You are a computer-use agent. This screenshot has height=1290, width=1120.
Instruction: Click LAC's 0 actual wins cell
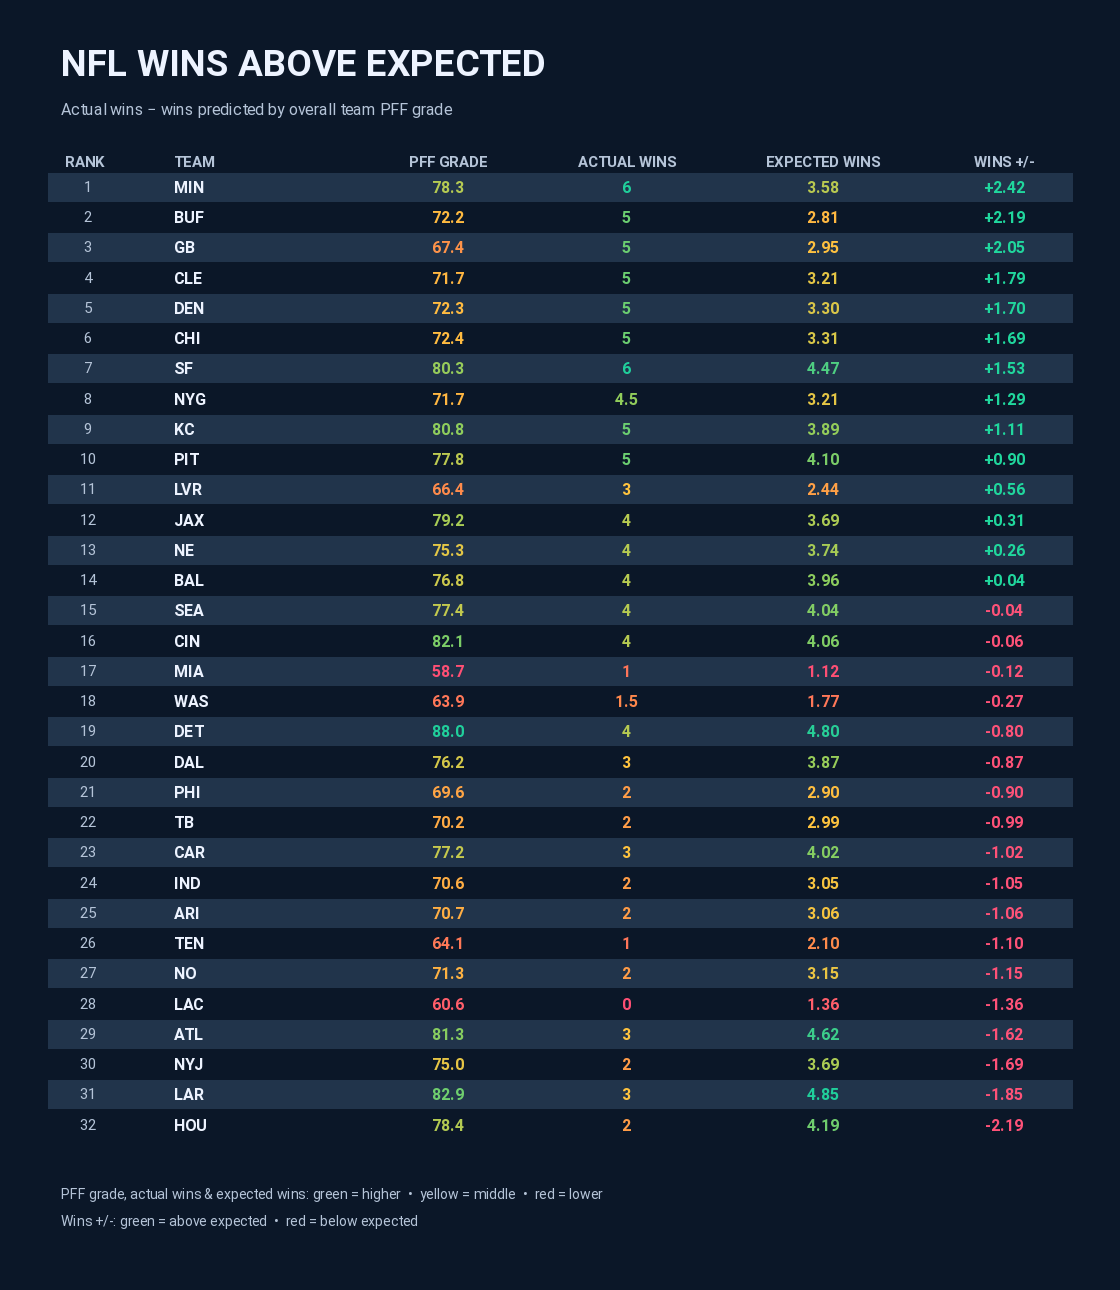click(x=627, y=1004)
